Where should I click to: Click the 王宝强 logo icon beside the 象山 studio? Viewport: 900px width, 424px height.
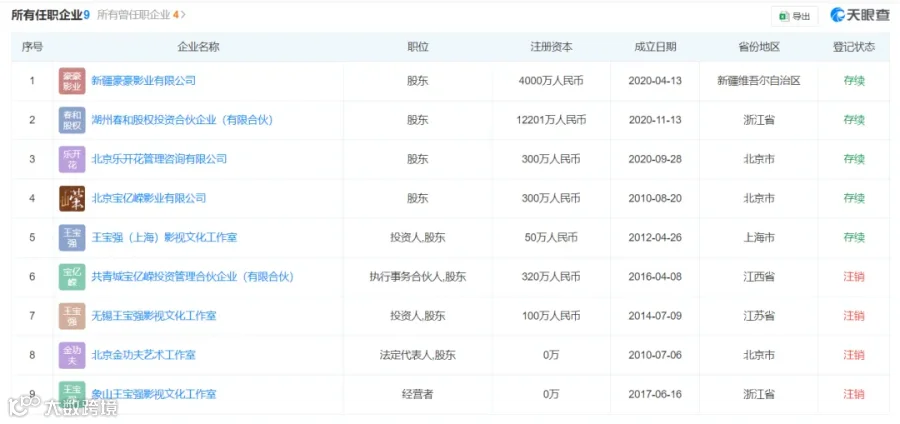coord(72,394)
